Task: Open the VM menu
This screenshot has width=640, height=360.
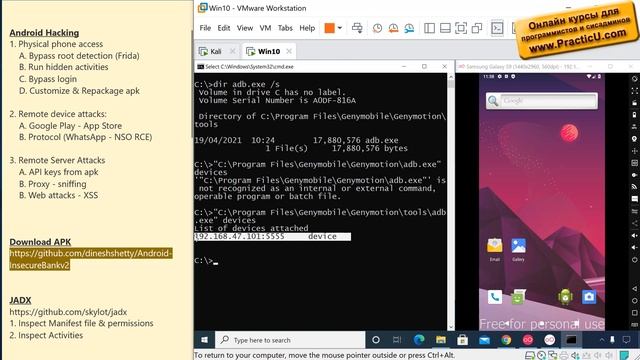Action: point(265,28)
